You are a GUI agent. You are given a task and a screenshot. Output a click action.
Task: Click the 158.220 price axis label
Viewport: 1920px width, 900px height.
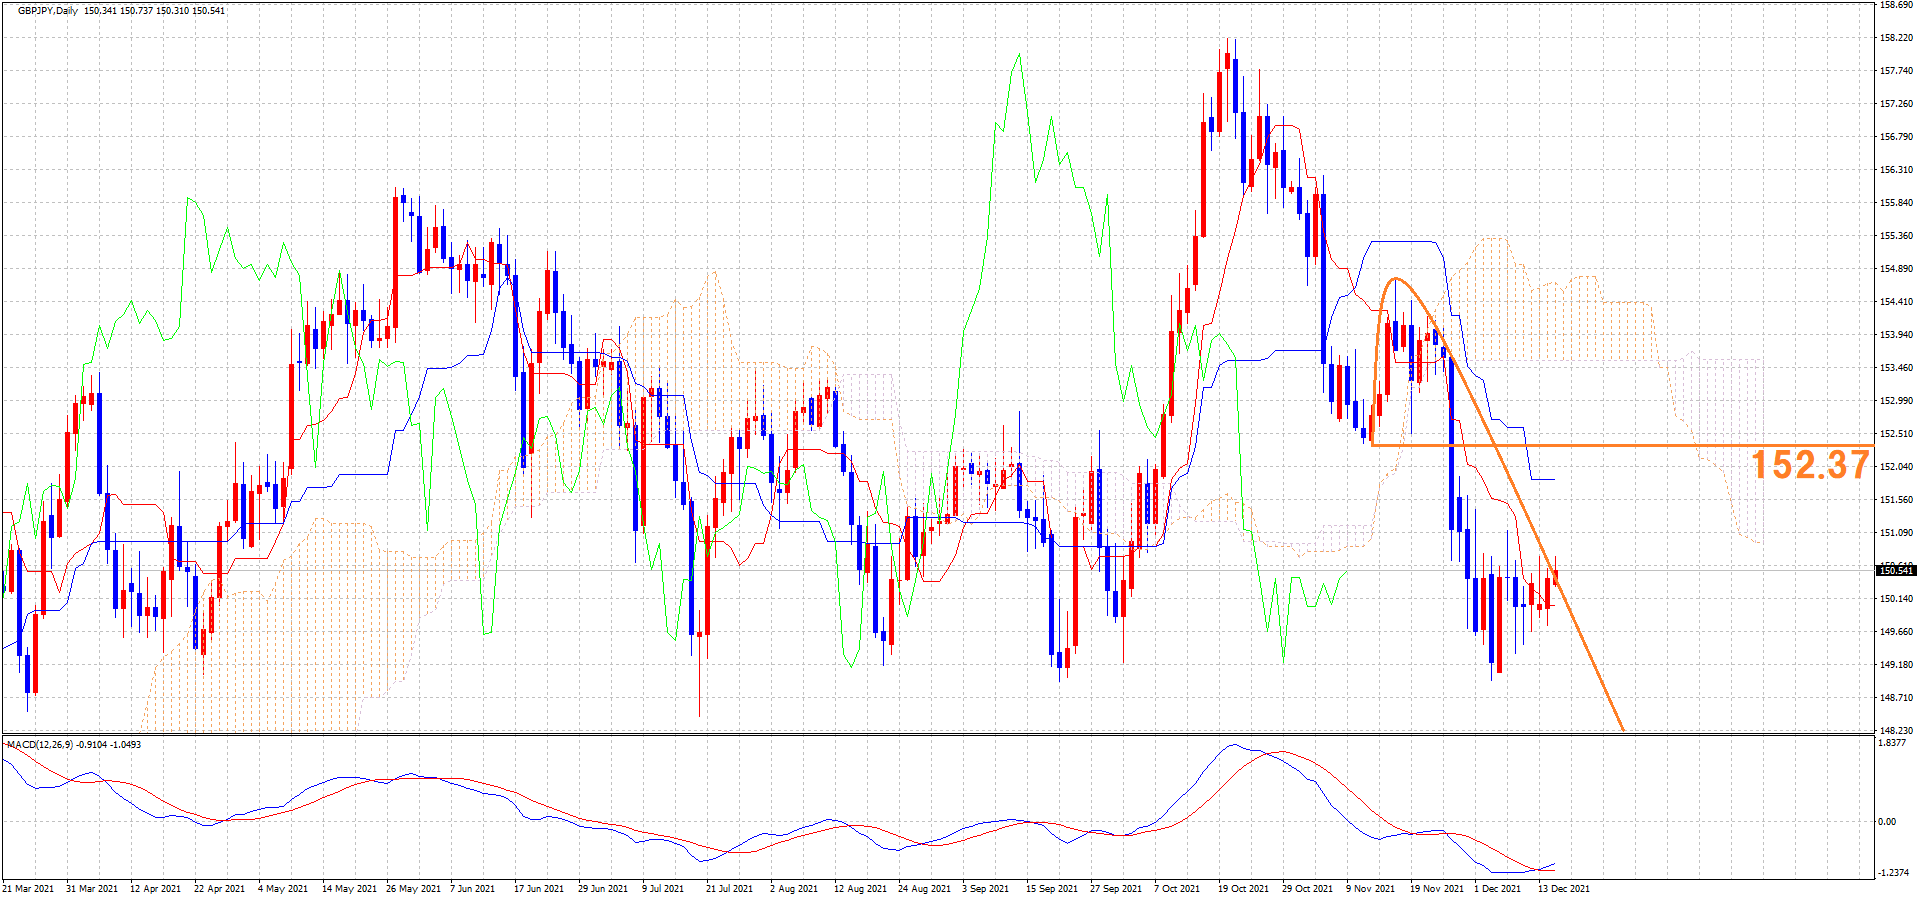click(1897, 38)
